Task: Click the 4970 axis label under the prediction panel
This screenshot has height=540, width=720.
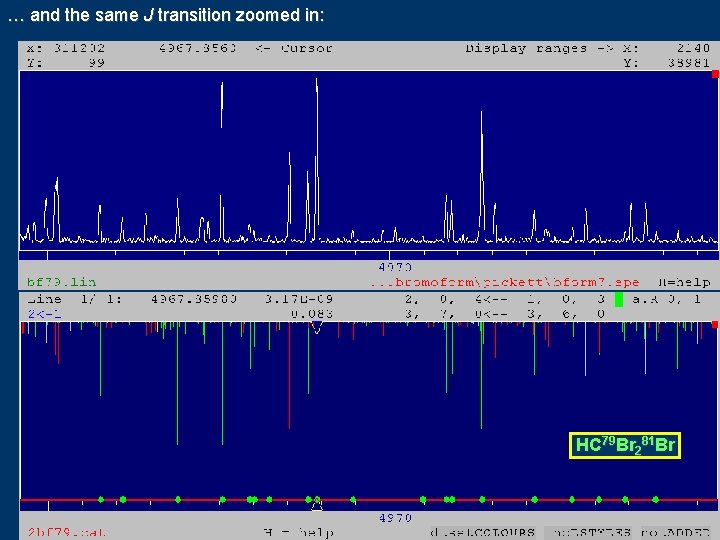Action: [x=395, y=518]
